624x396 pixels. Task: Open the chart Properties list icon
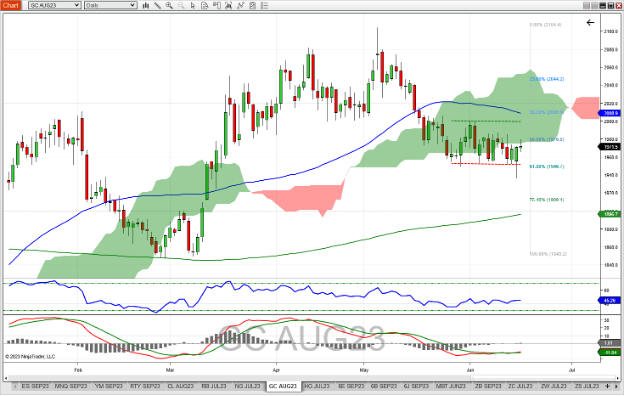coord(264,6)
